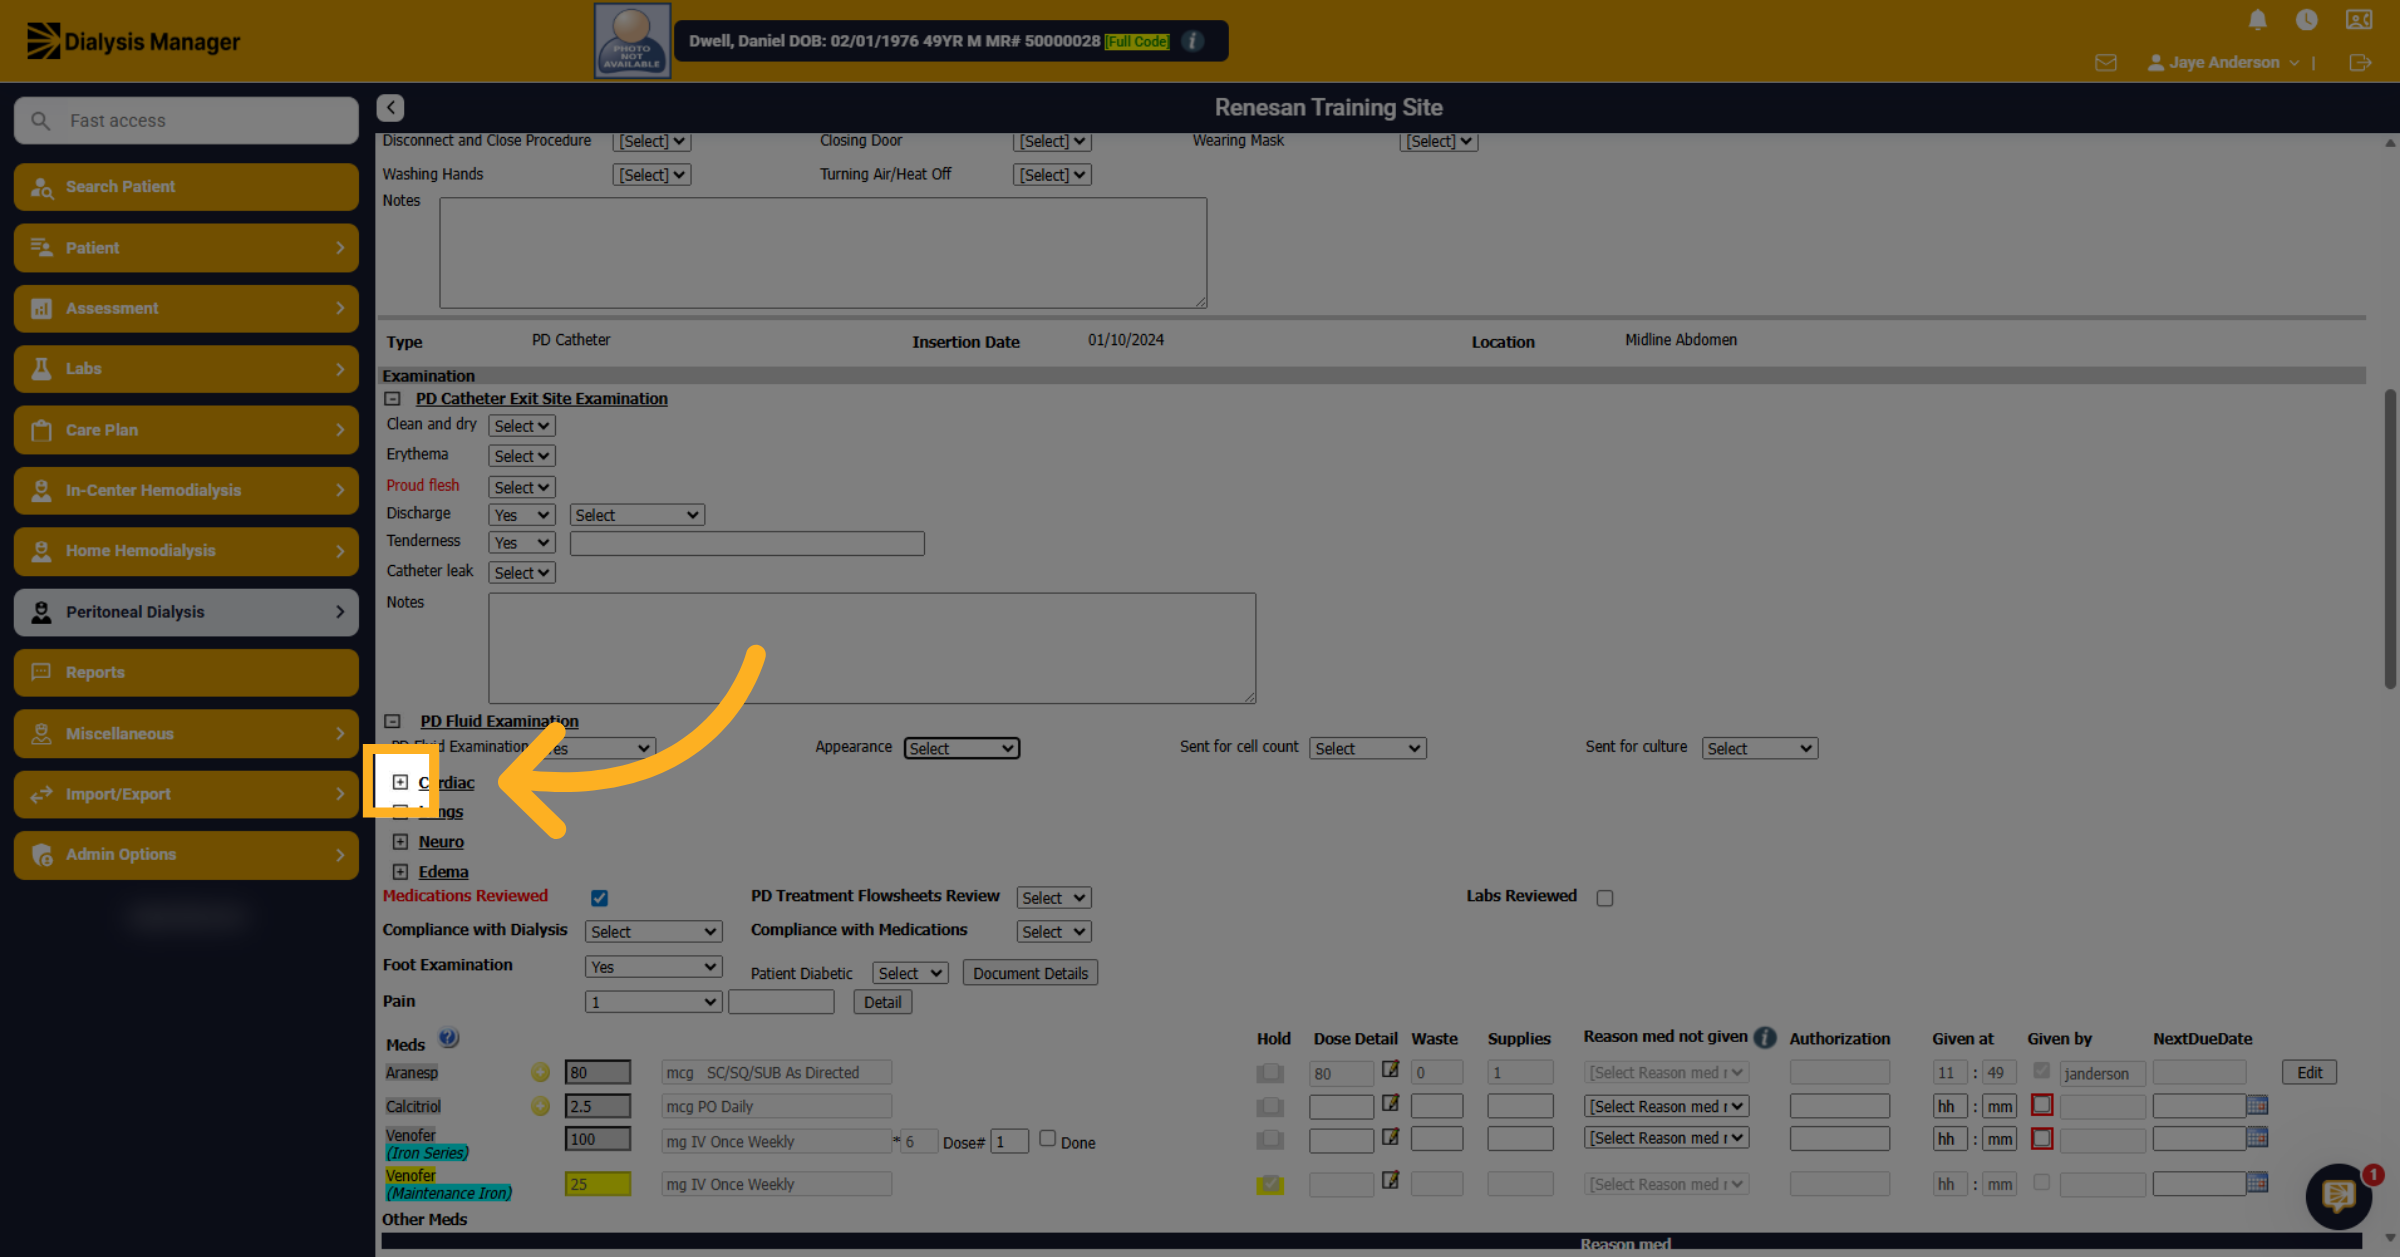The image size is (2400, 1257).
Task: Expand the Cardiac section
Action: [400, 782]
